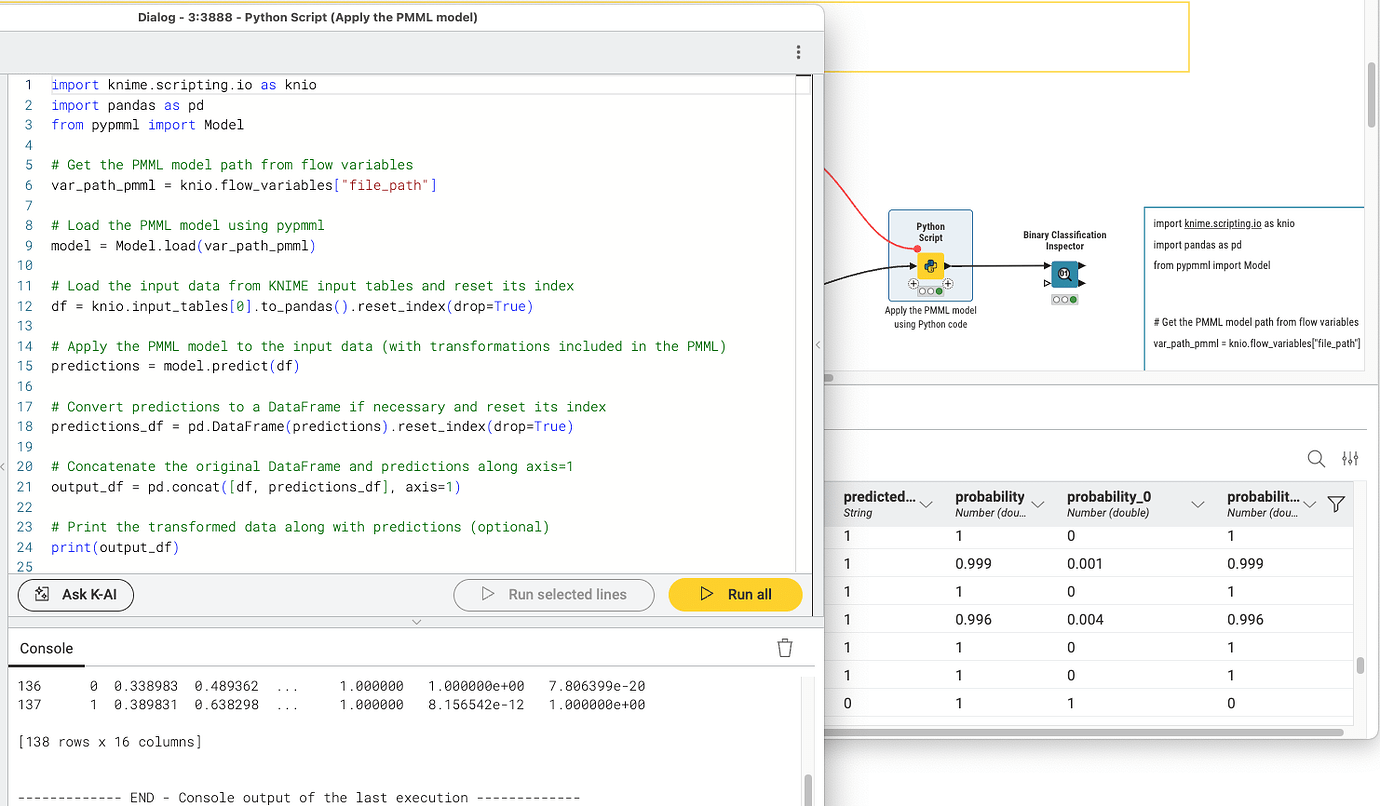
Task: Click the Ask K-AI sparkle icon
Action: (42, 594)
